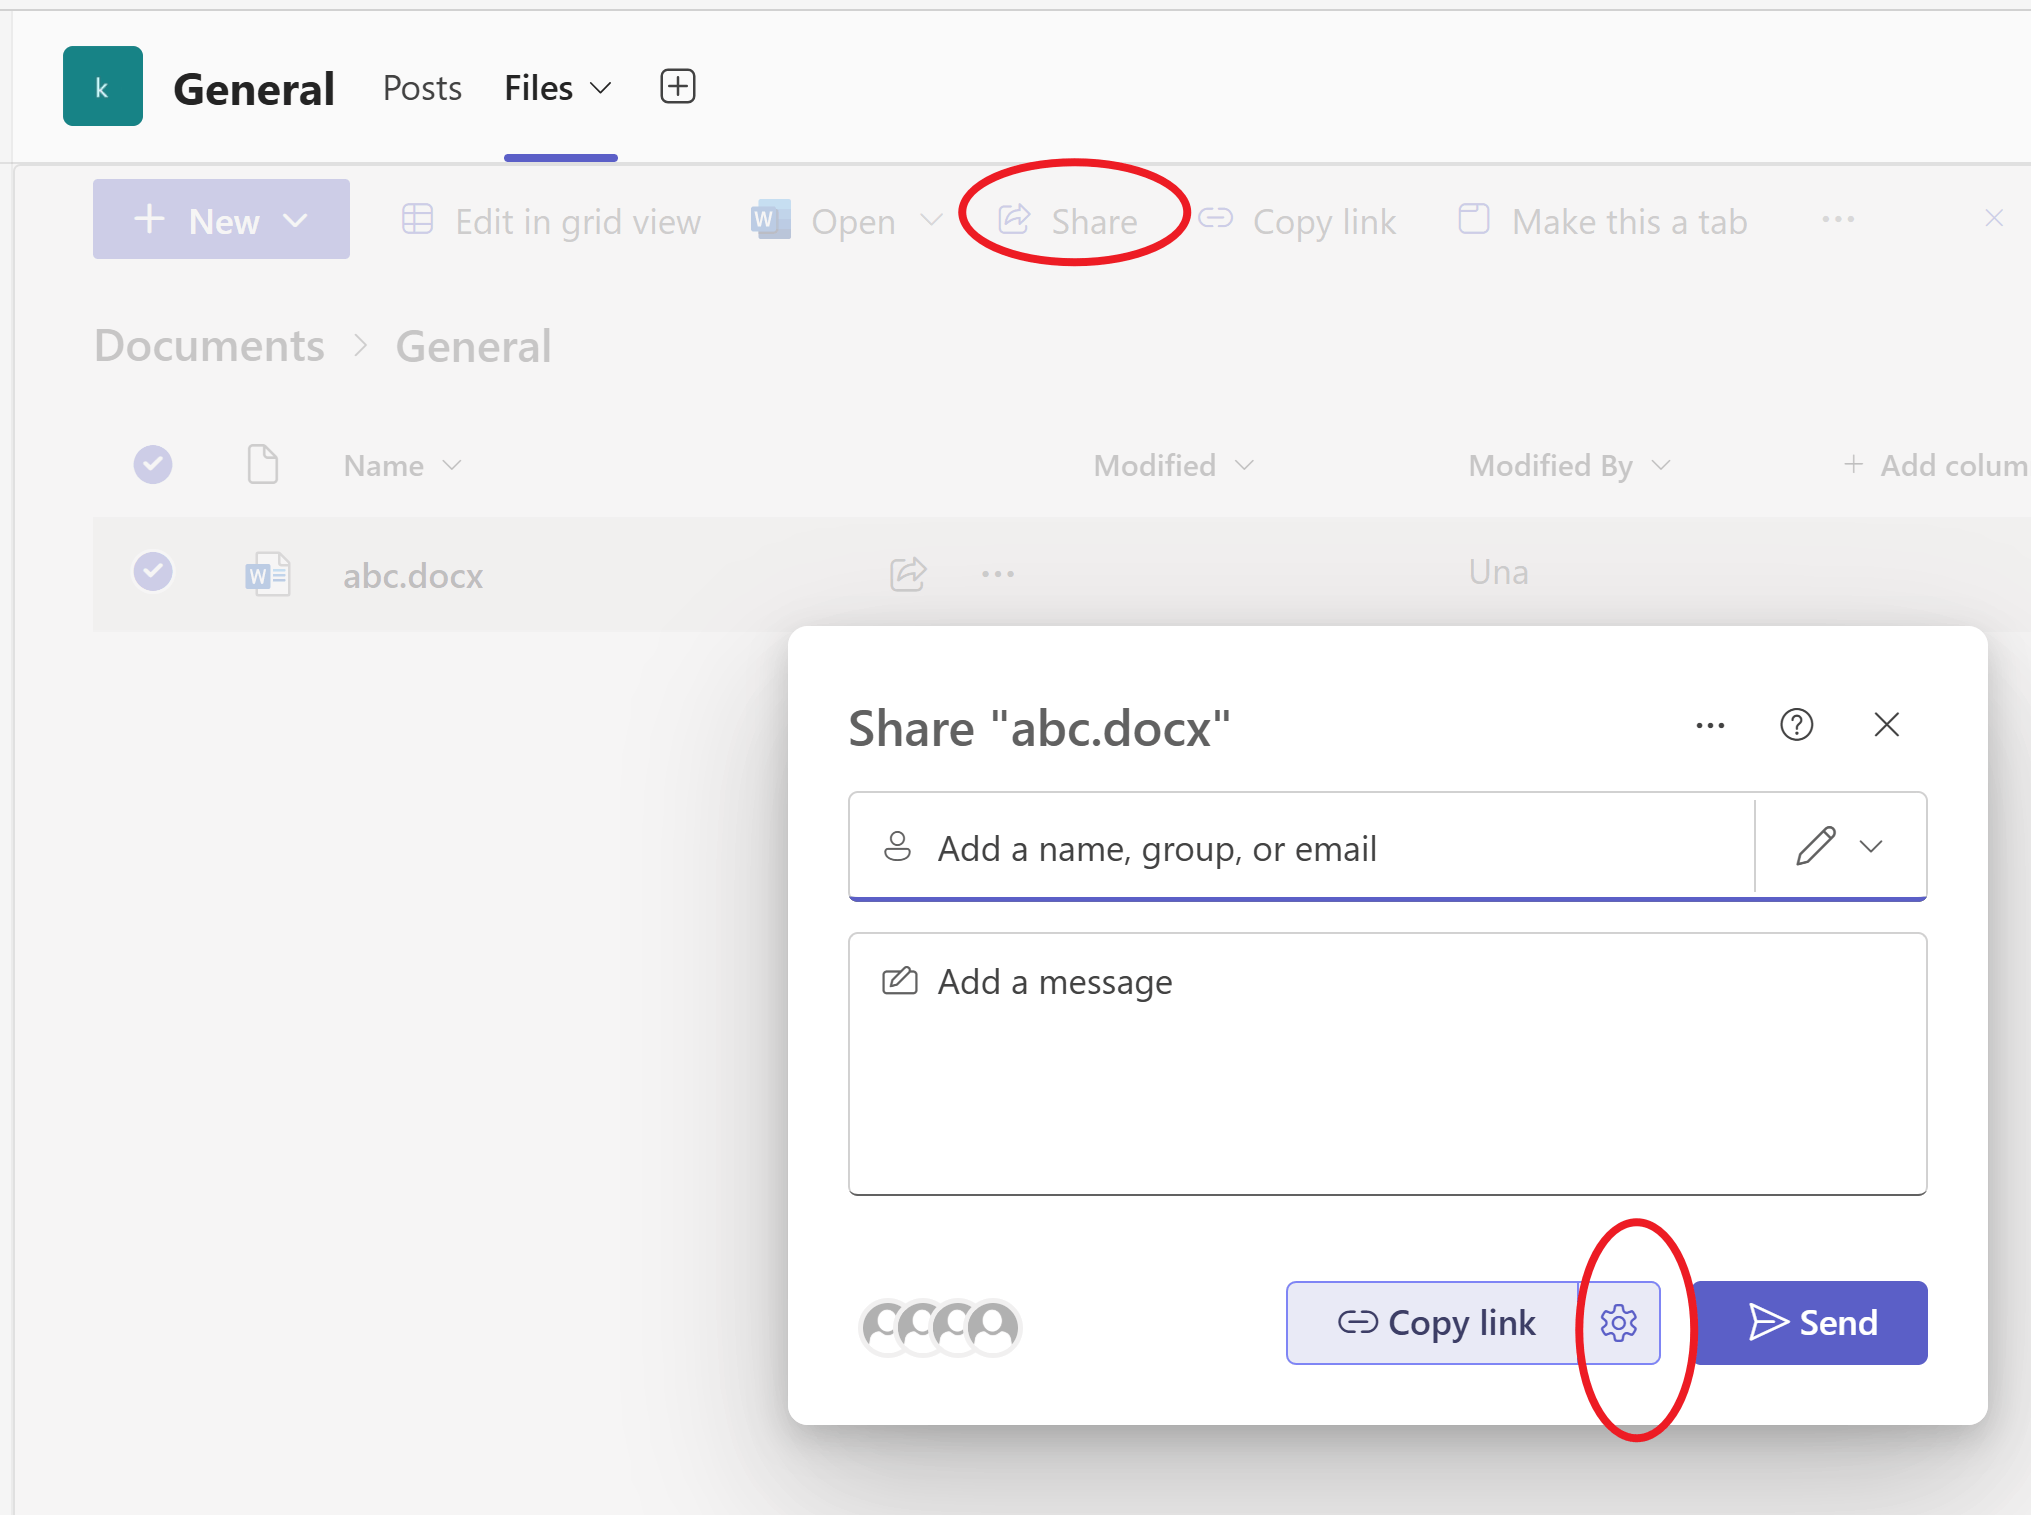Image resolution: width=2031 pixels, height=1515 pixels.
Task: Click the Add a message box
Action: point(1388,1064)
